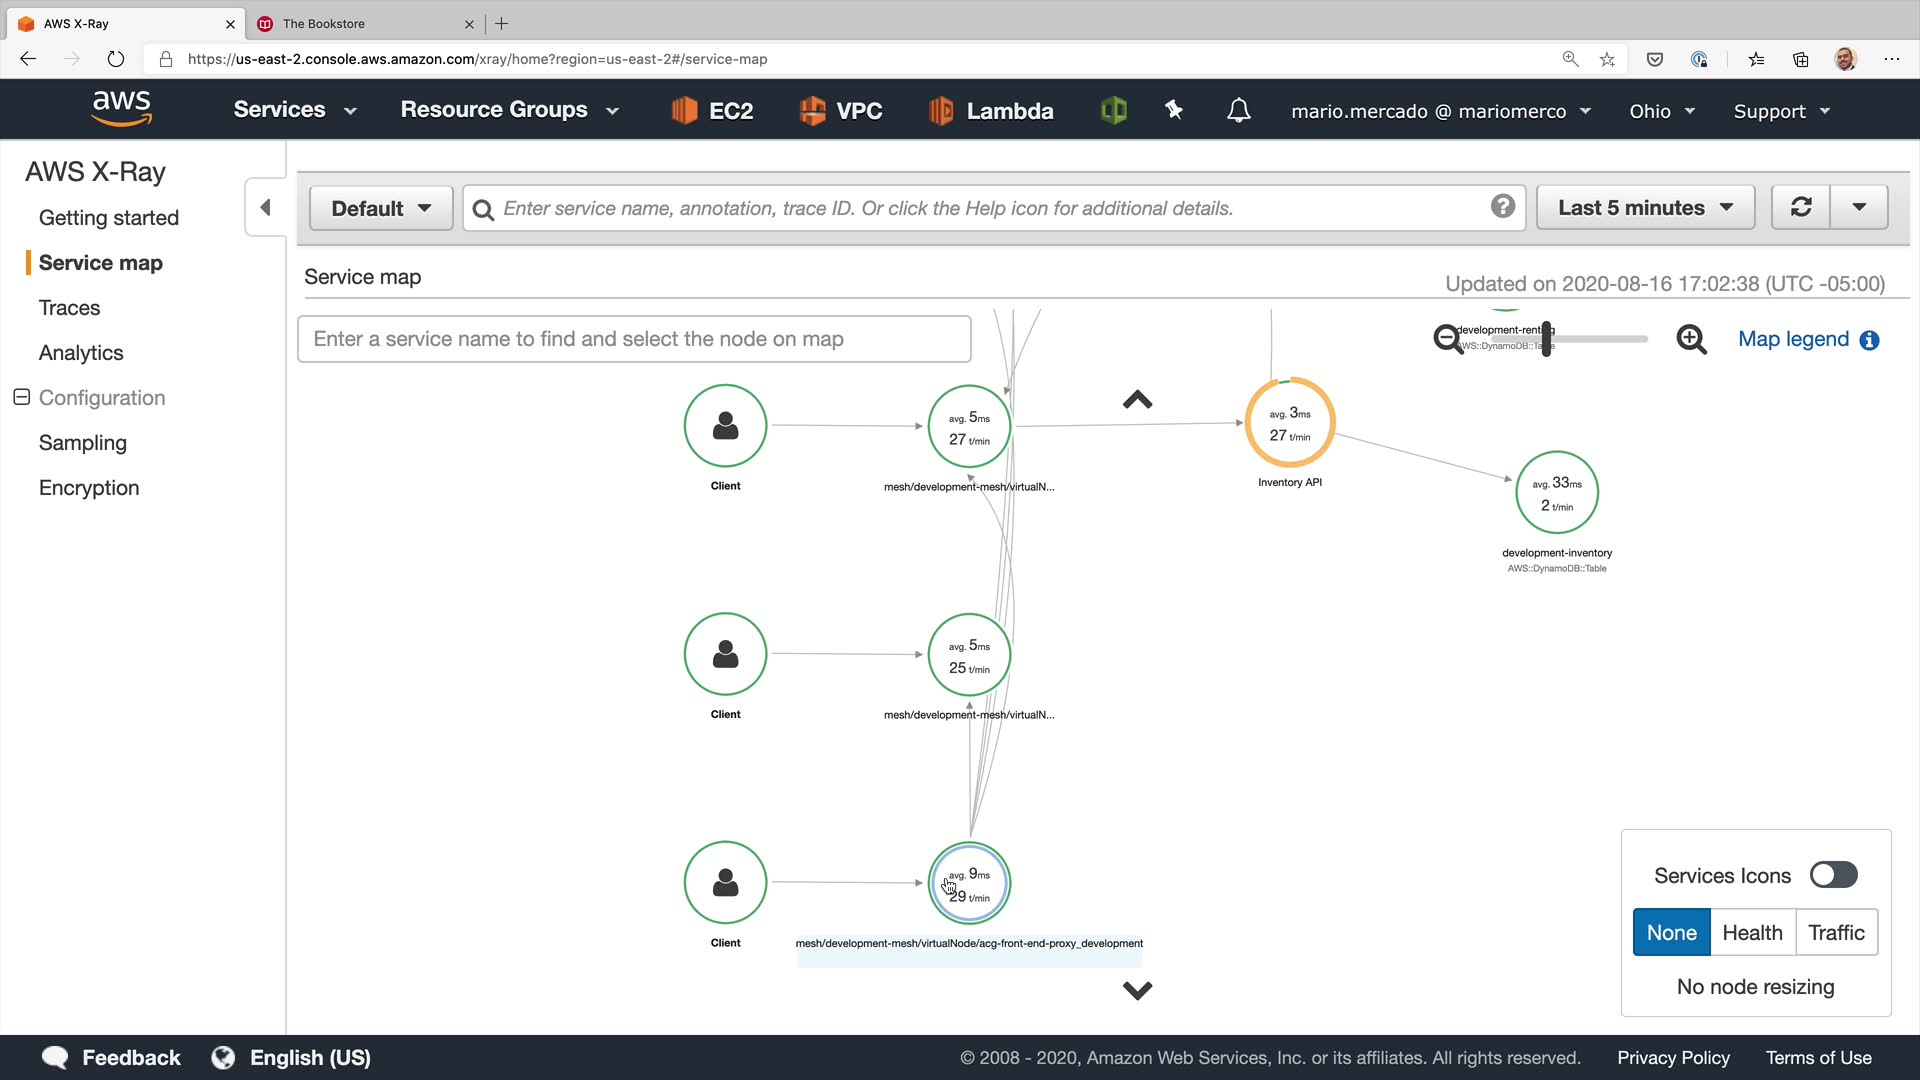Open the Map legend link
1920x1080 pixels.
[1793, 339]
